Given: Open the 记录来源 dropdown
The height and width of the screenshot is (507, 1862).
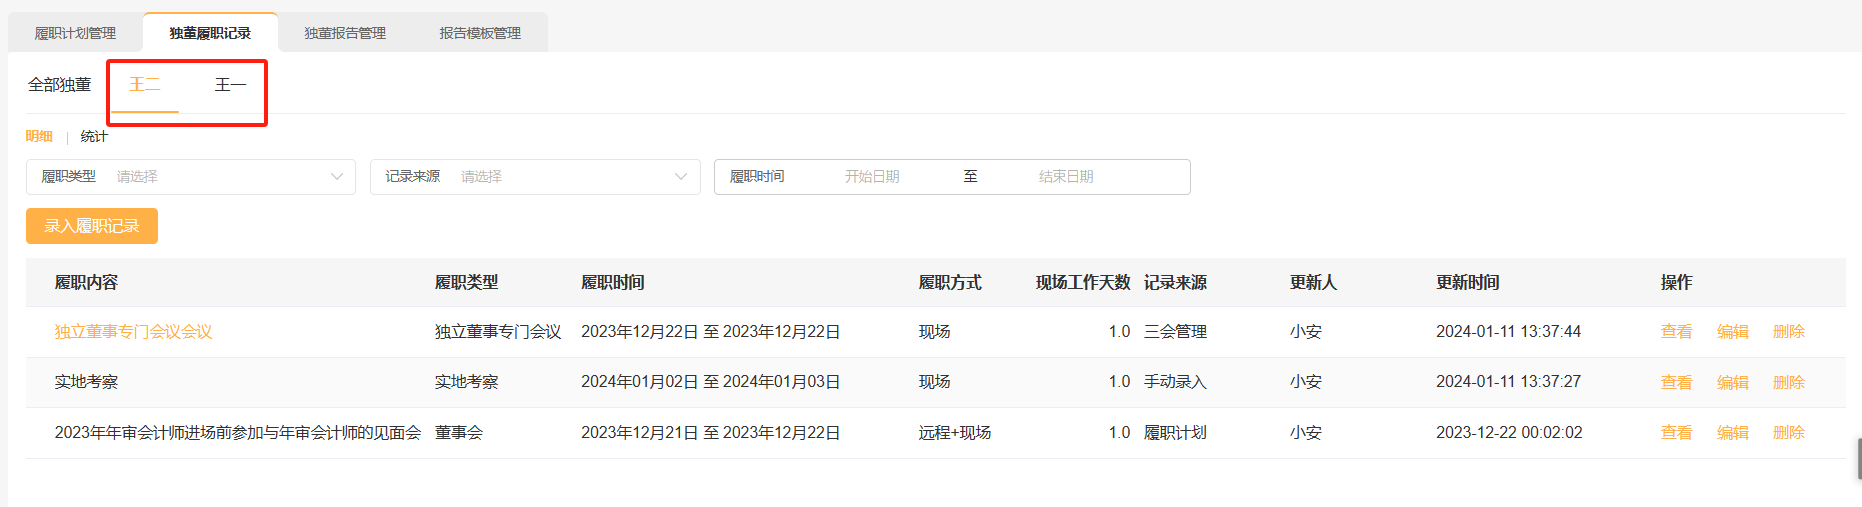Looking at the screenshot, I should (x=535, y=177).
